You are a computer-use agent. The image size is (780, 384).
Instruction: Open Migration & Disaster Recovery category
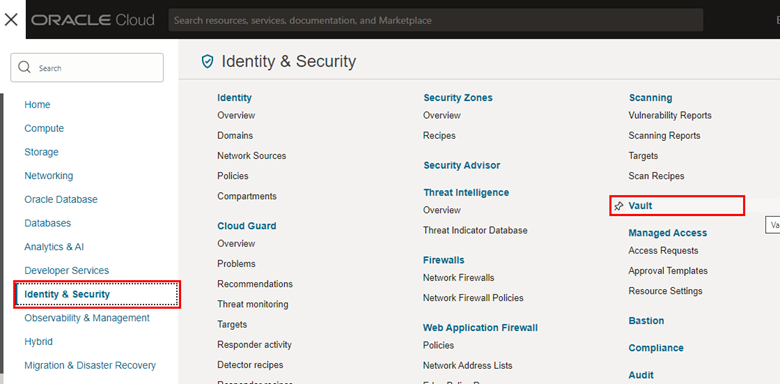(x=90, y=366)
